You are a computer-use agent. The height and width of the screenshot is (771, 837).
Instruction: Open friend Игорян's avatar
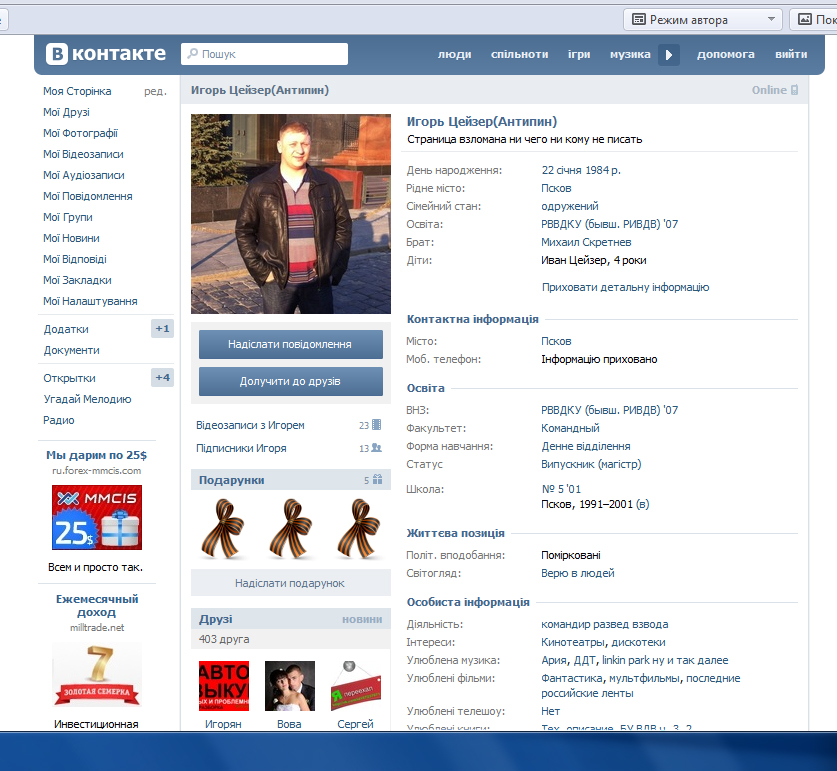click(x=224, y=686)
